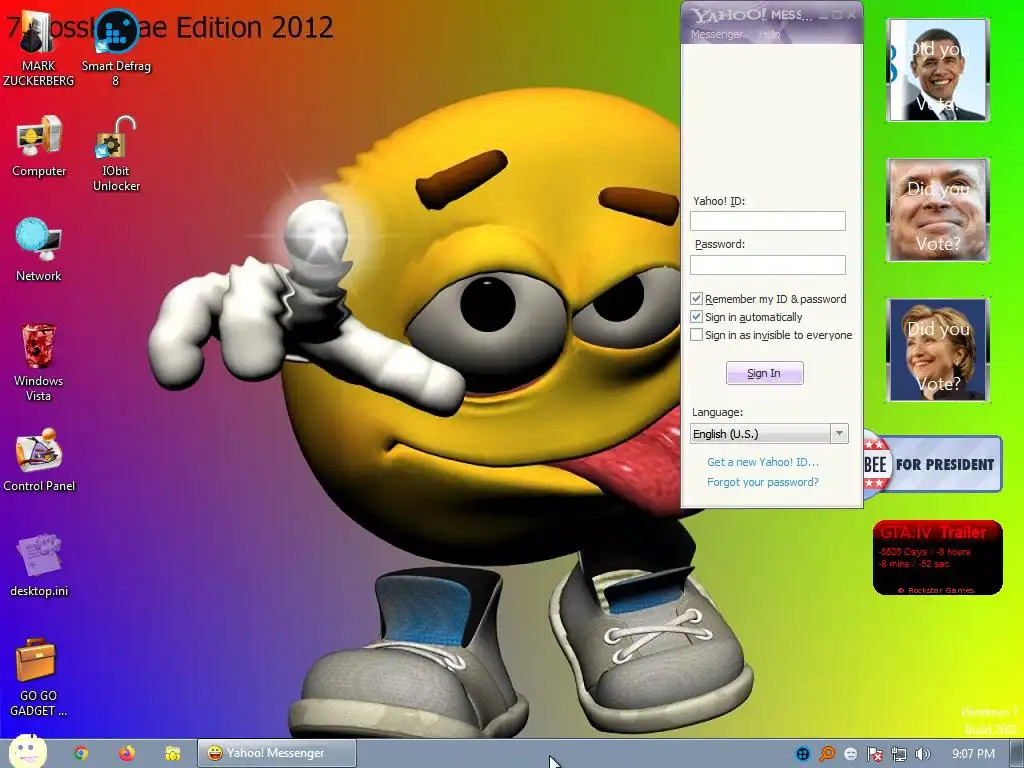Click the grey smiley Yahoo tray icon
1024x768 pixels.
(x=850, y=754)
